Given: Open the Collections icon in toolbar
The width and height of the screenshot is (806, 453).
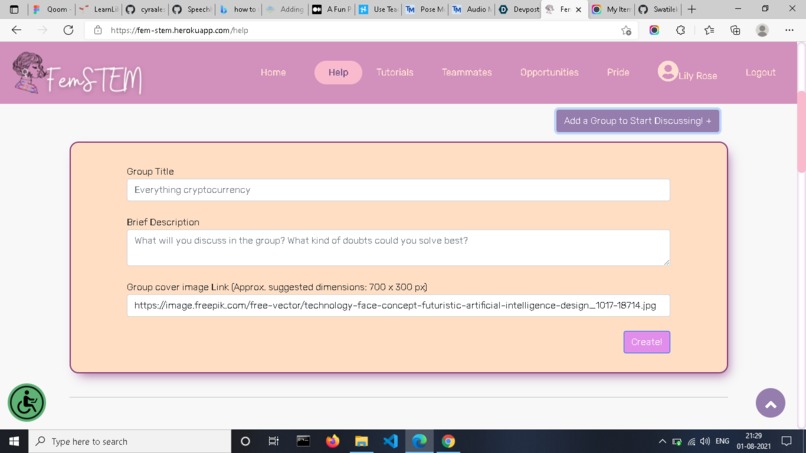Looking at the screenshot, I should point(735,30).
